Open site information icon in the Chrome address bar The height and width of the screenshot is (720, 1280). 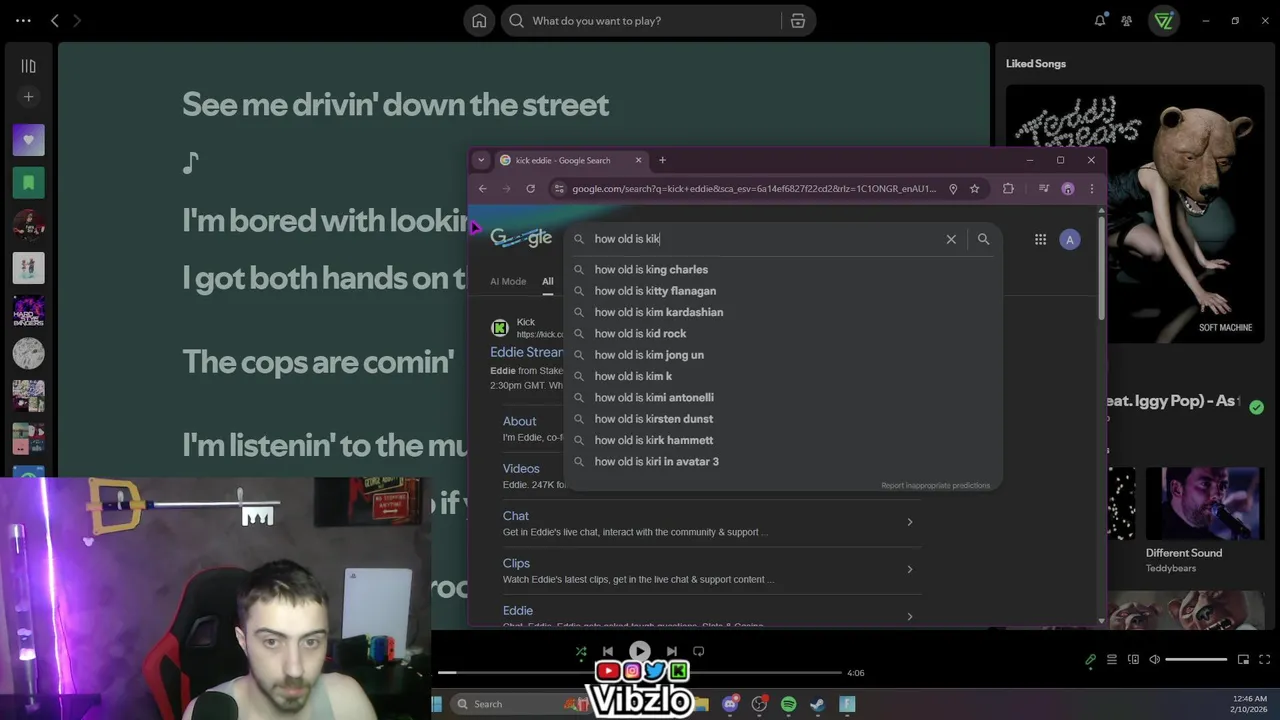tap(559, 188)
